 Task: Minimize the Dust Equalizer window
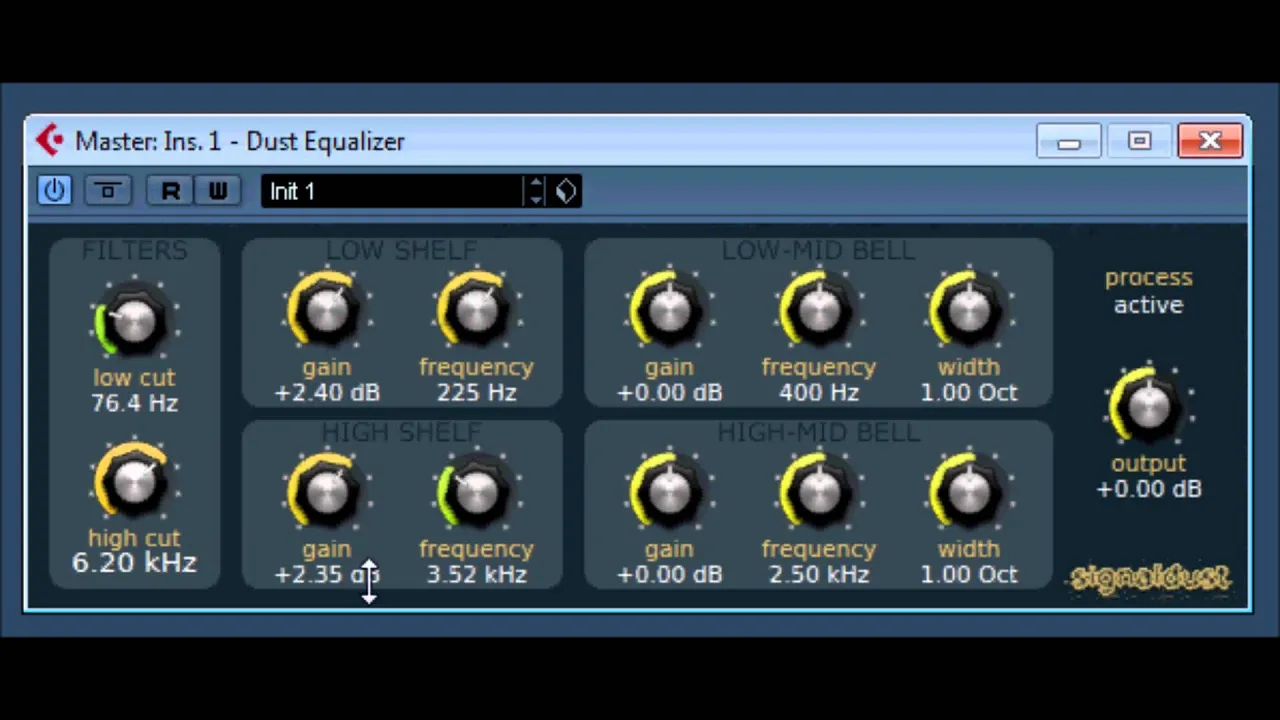click(1069, 142)
